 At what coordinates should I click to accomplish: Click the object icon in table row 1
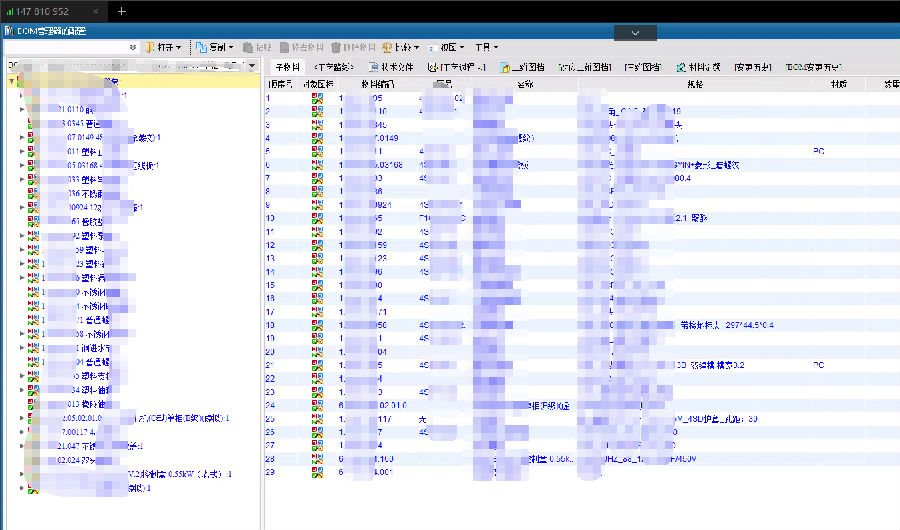[x=317, y=99]
